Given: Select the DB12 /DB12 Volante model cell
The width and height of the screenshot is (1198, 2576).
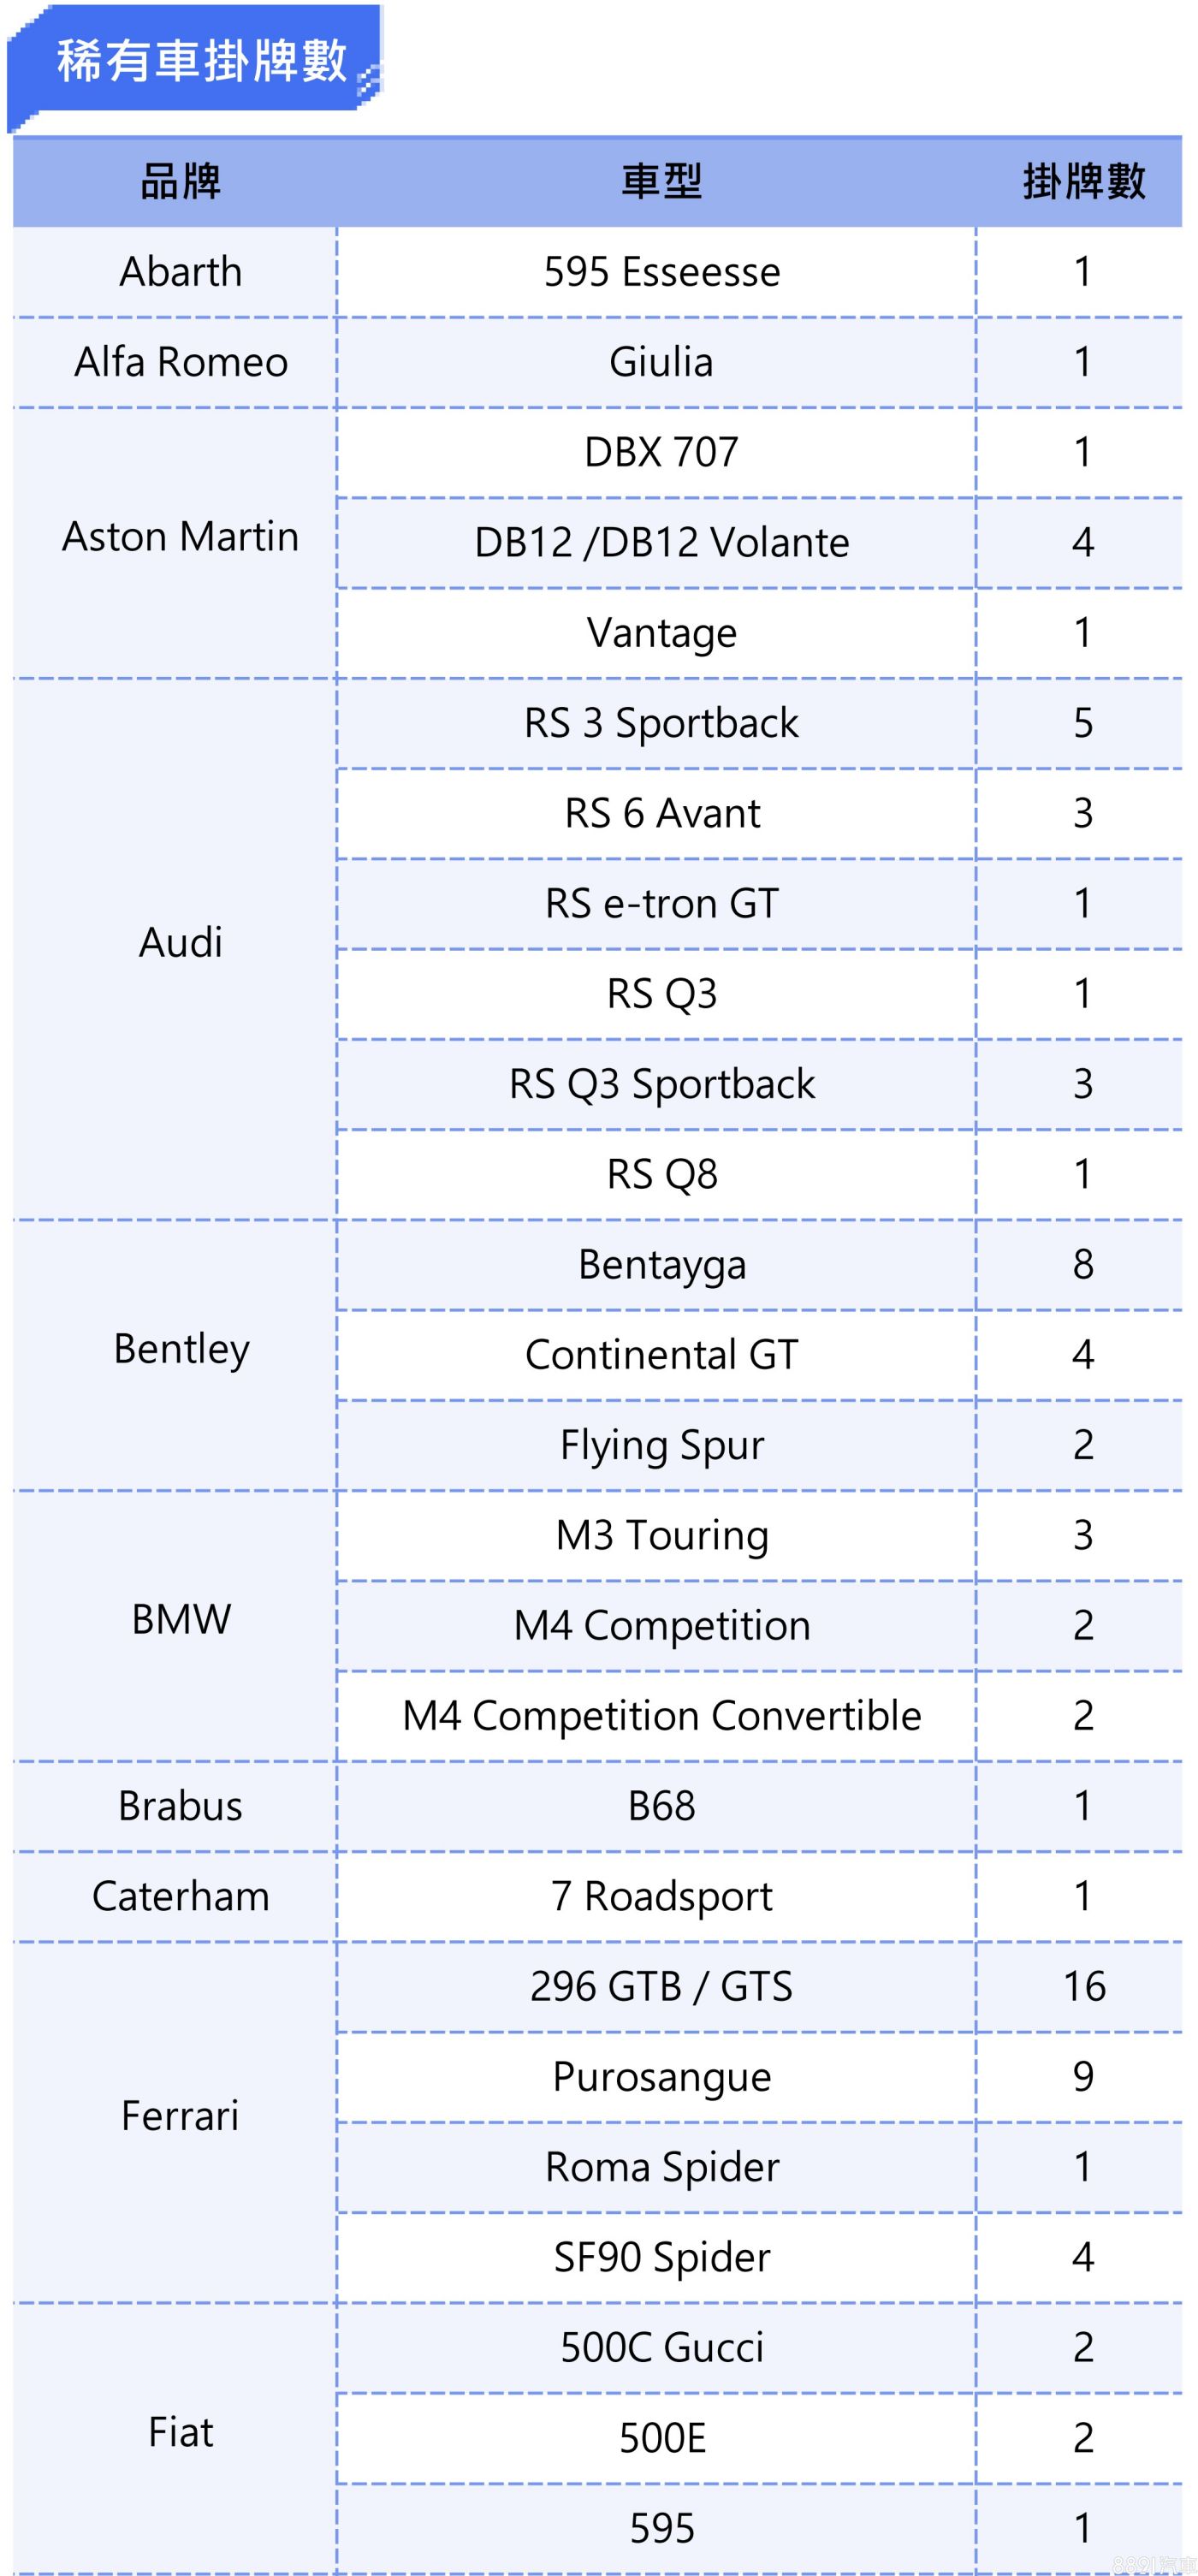Looking at the screenshot, I should tap(661, 543).
